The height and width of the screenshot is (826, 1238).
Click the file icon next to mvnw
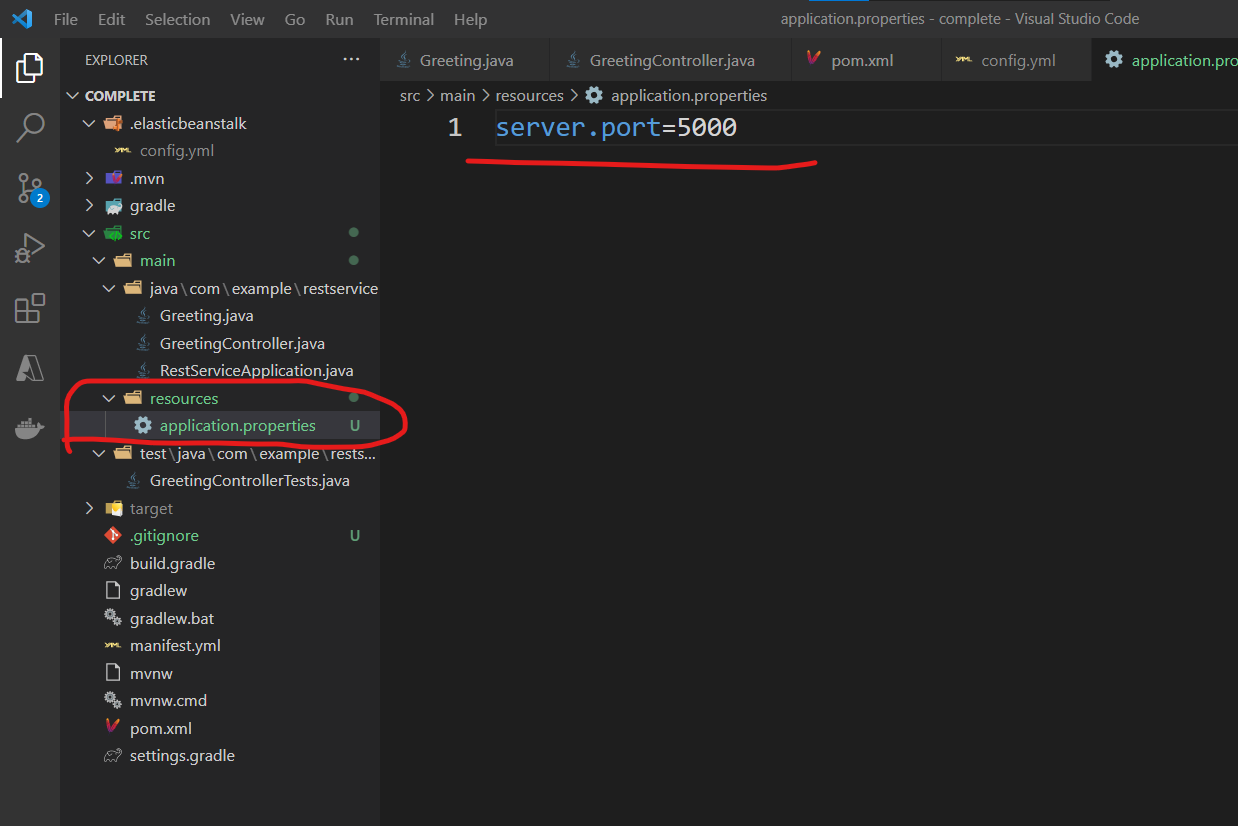coord(113,673)
